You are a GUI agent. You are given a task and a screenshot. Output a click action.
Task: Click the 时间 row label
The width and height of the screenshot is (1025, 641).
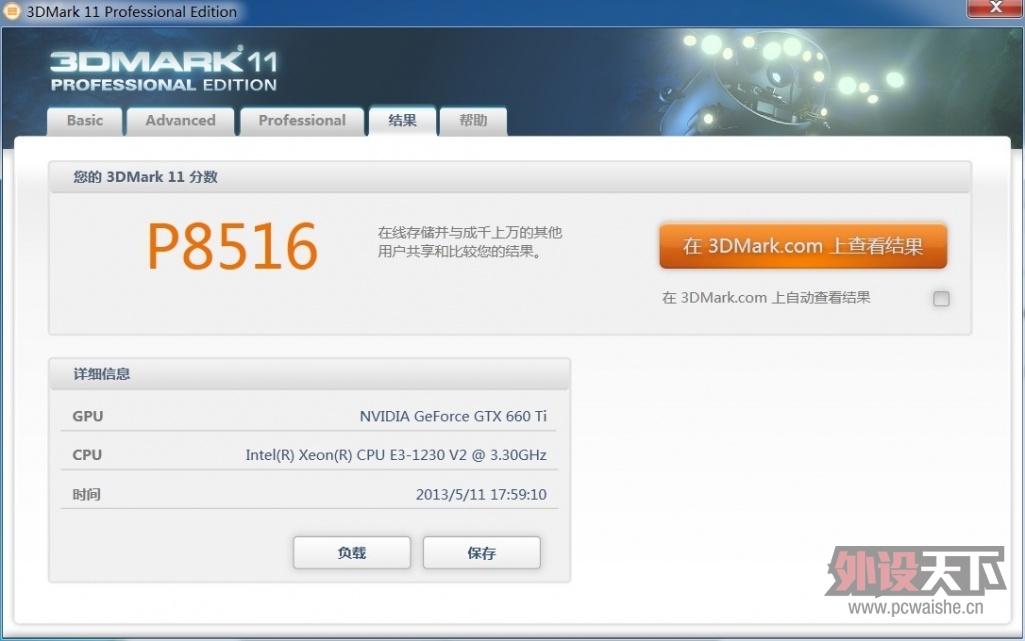click(x=86, y=495)
